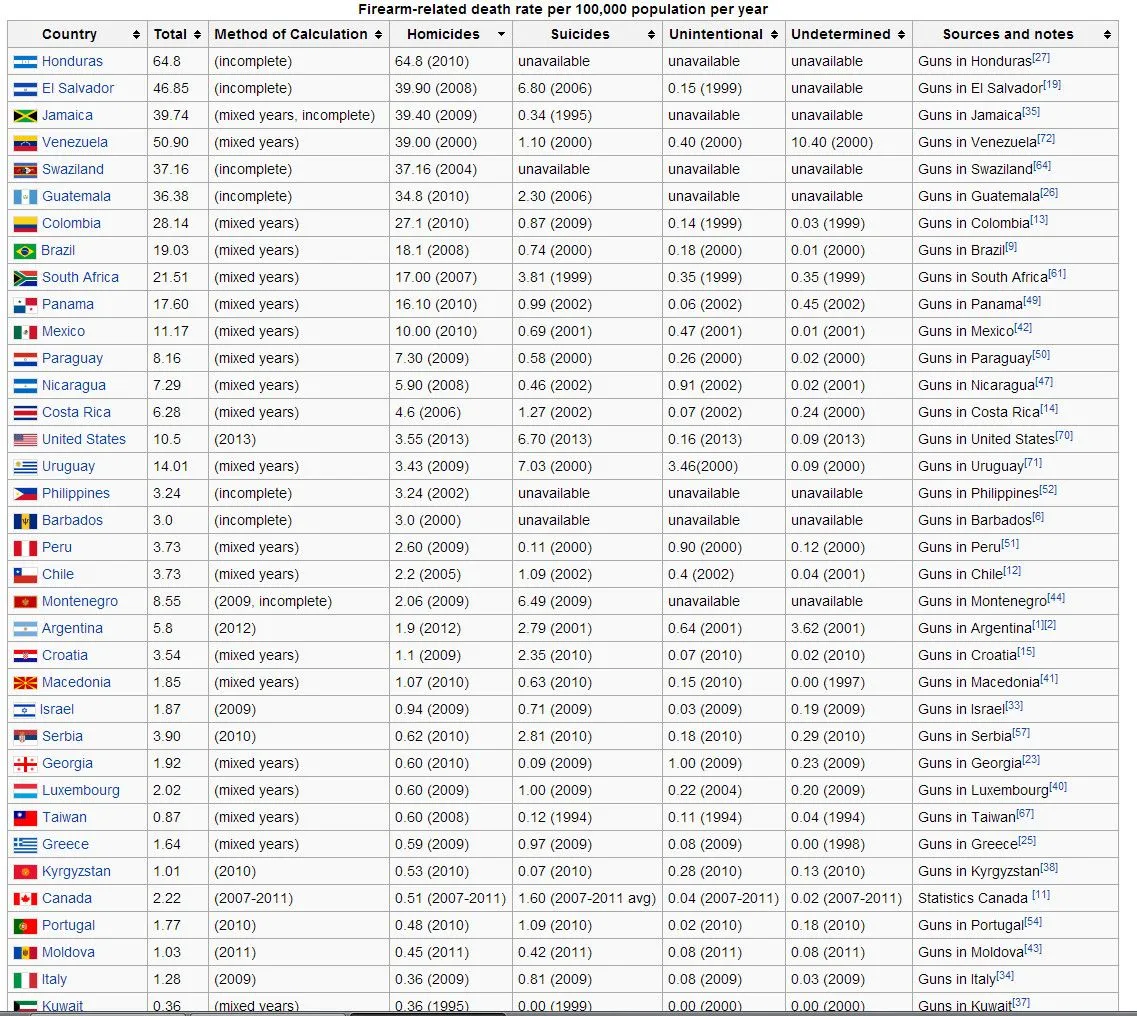Screen dimensions: 1137x1016
Task: Click the Israel flag icon
Action: tap(25, 710)
